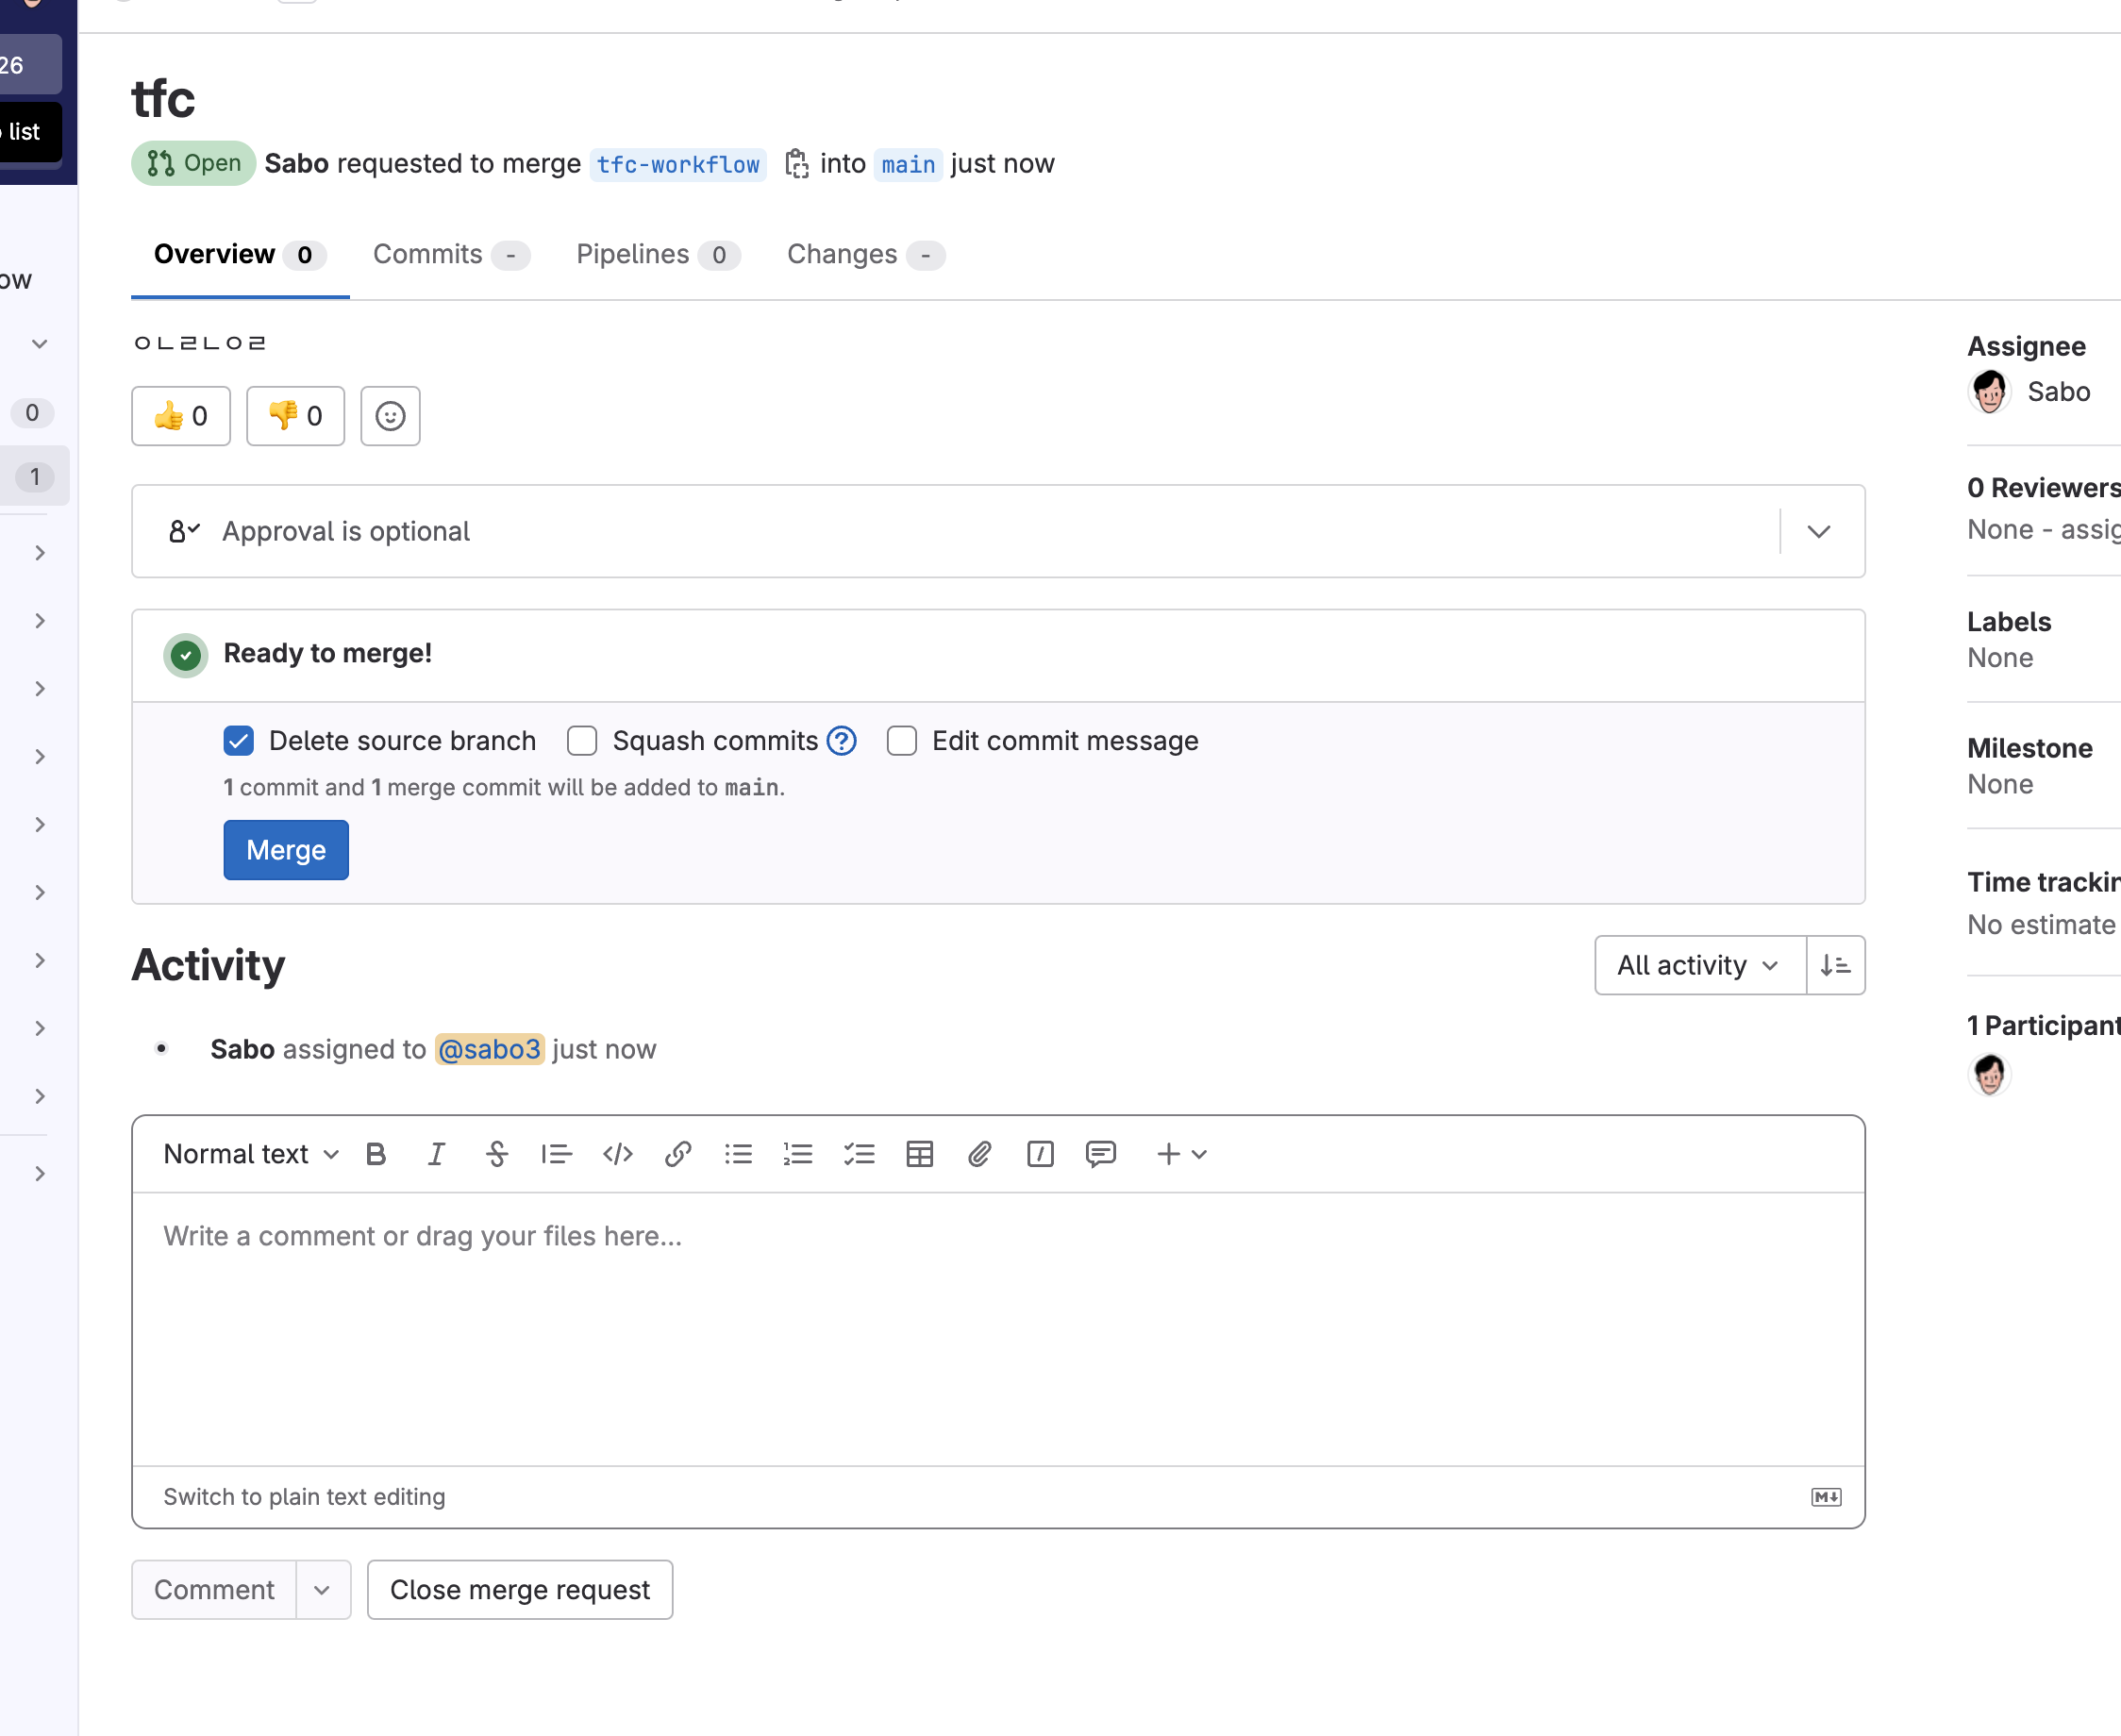Screen dimensions: 2121x1736
Task: Insert a code snippet via toolbar
Action: pos(617,1154)
